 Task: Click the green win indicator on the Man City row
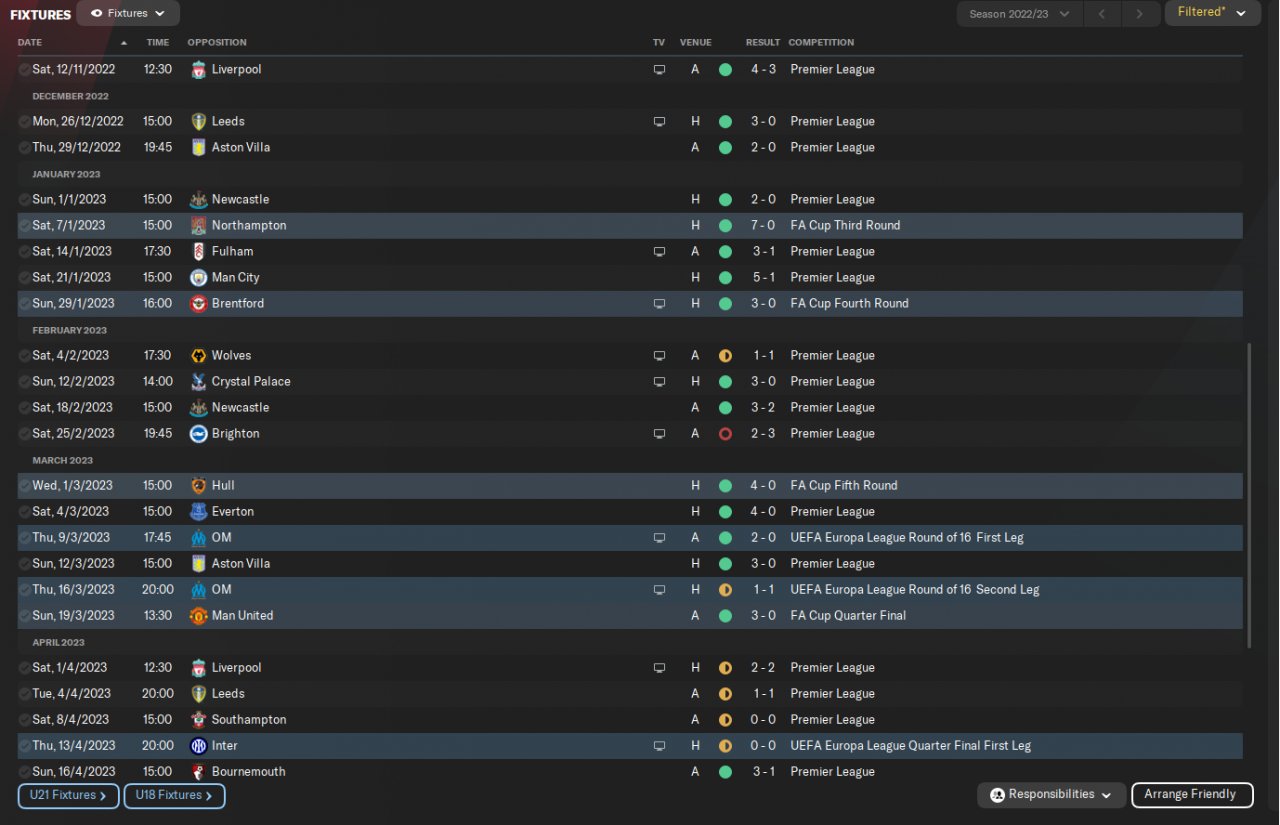[725, 278]
